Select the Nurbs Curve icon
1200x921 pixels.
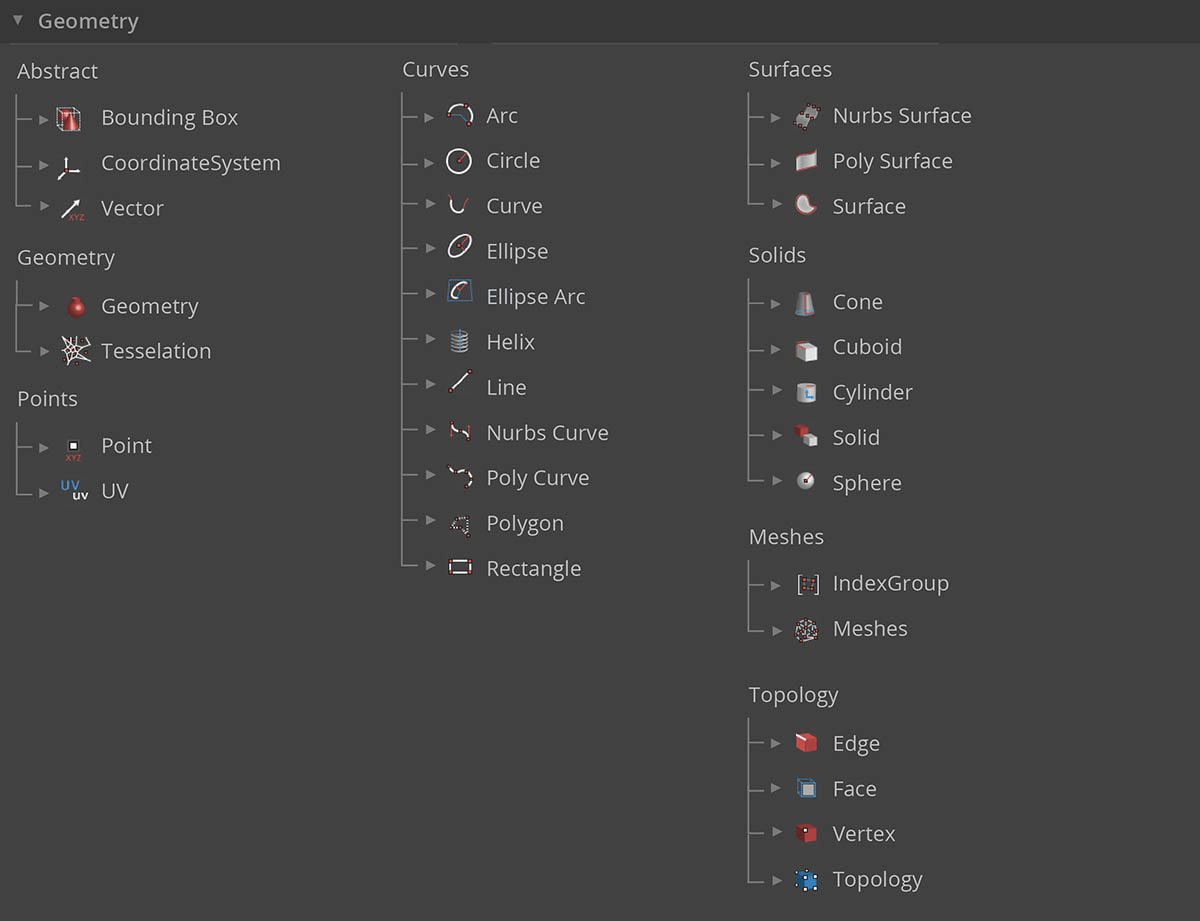[459, 432]
